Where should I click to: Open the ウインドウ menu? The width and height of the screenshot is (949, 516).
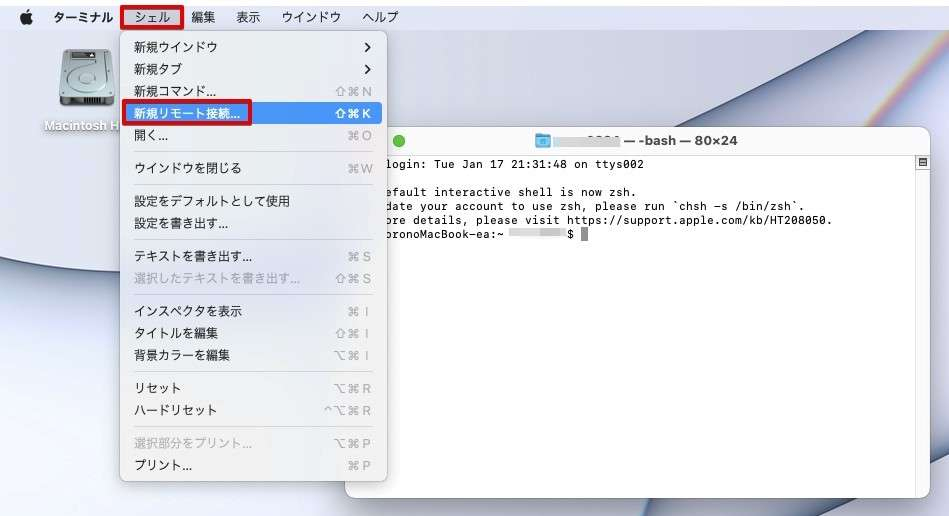click(311, 17)
